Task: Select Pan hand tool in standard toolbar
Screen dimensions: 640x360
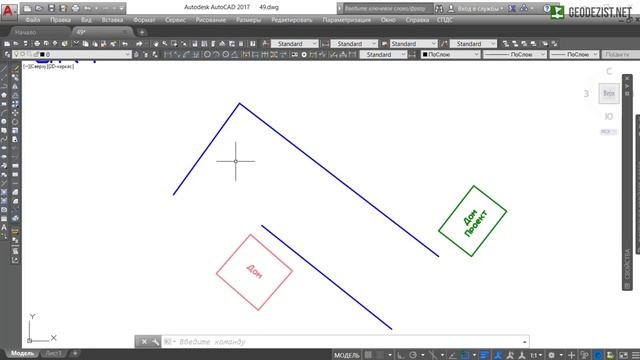Action: coord(156,44)
